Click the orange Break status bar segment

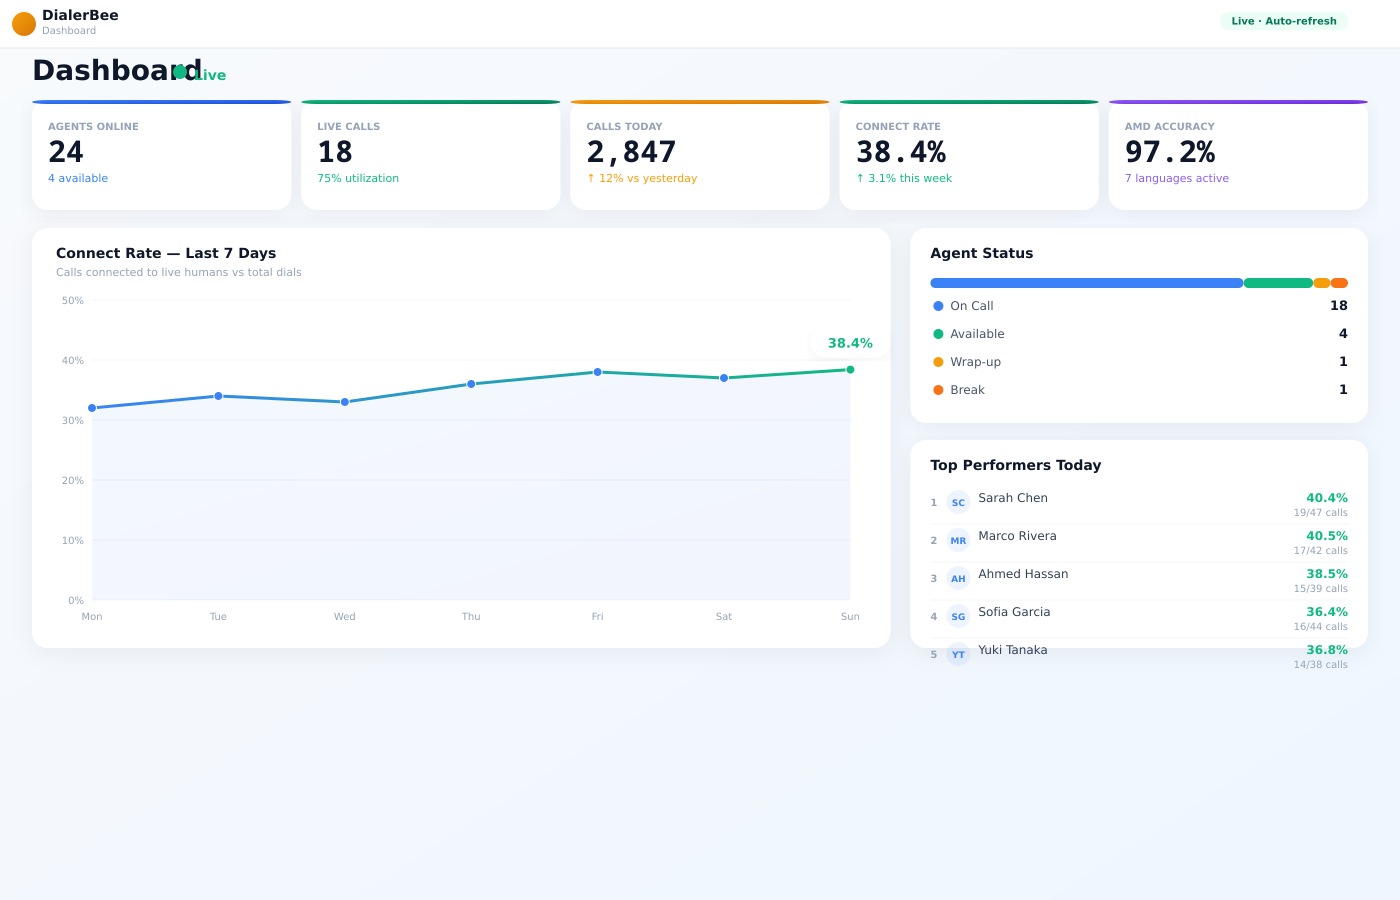coord(1339,283)
